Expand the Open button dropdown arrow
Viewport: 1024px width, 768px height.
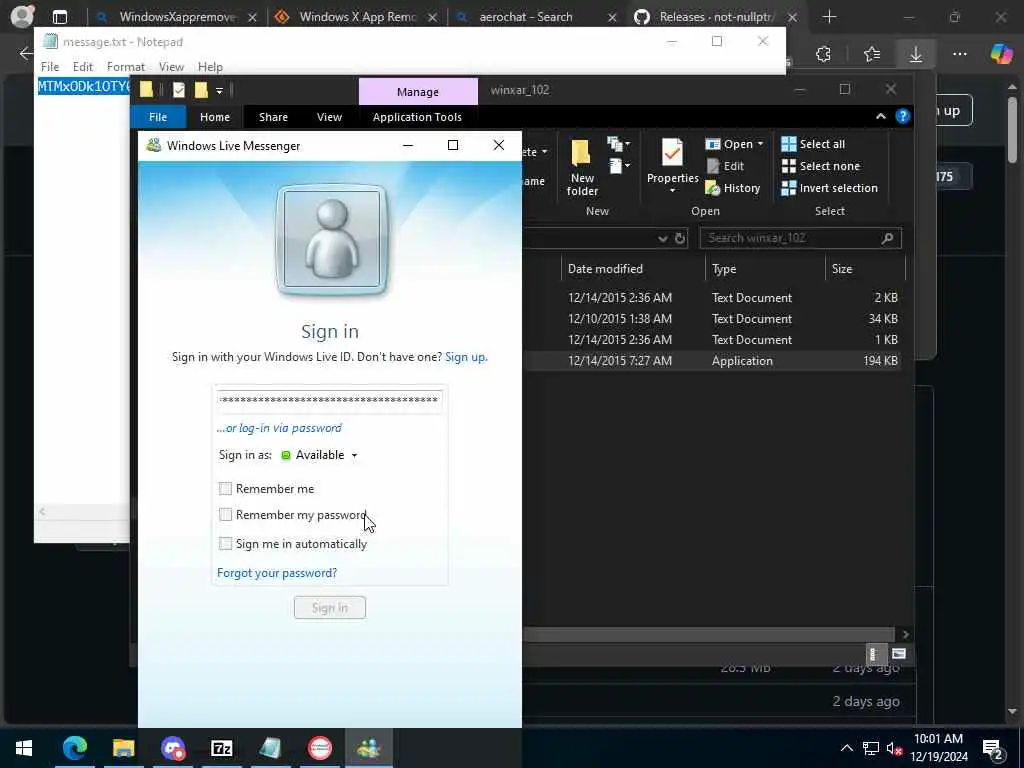click(x=760, y=144)
